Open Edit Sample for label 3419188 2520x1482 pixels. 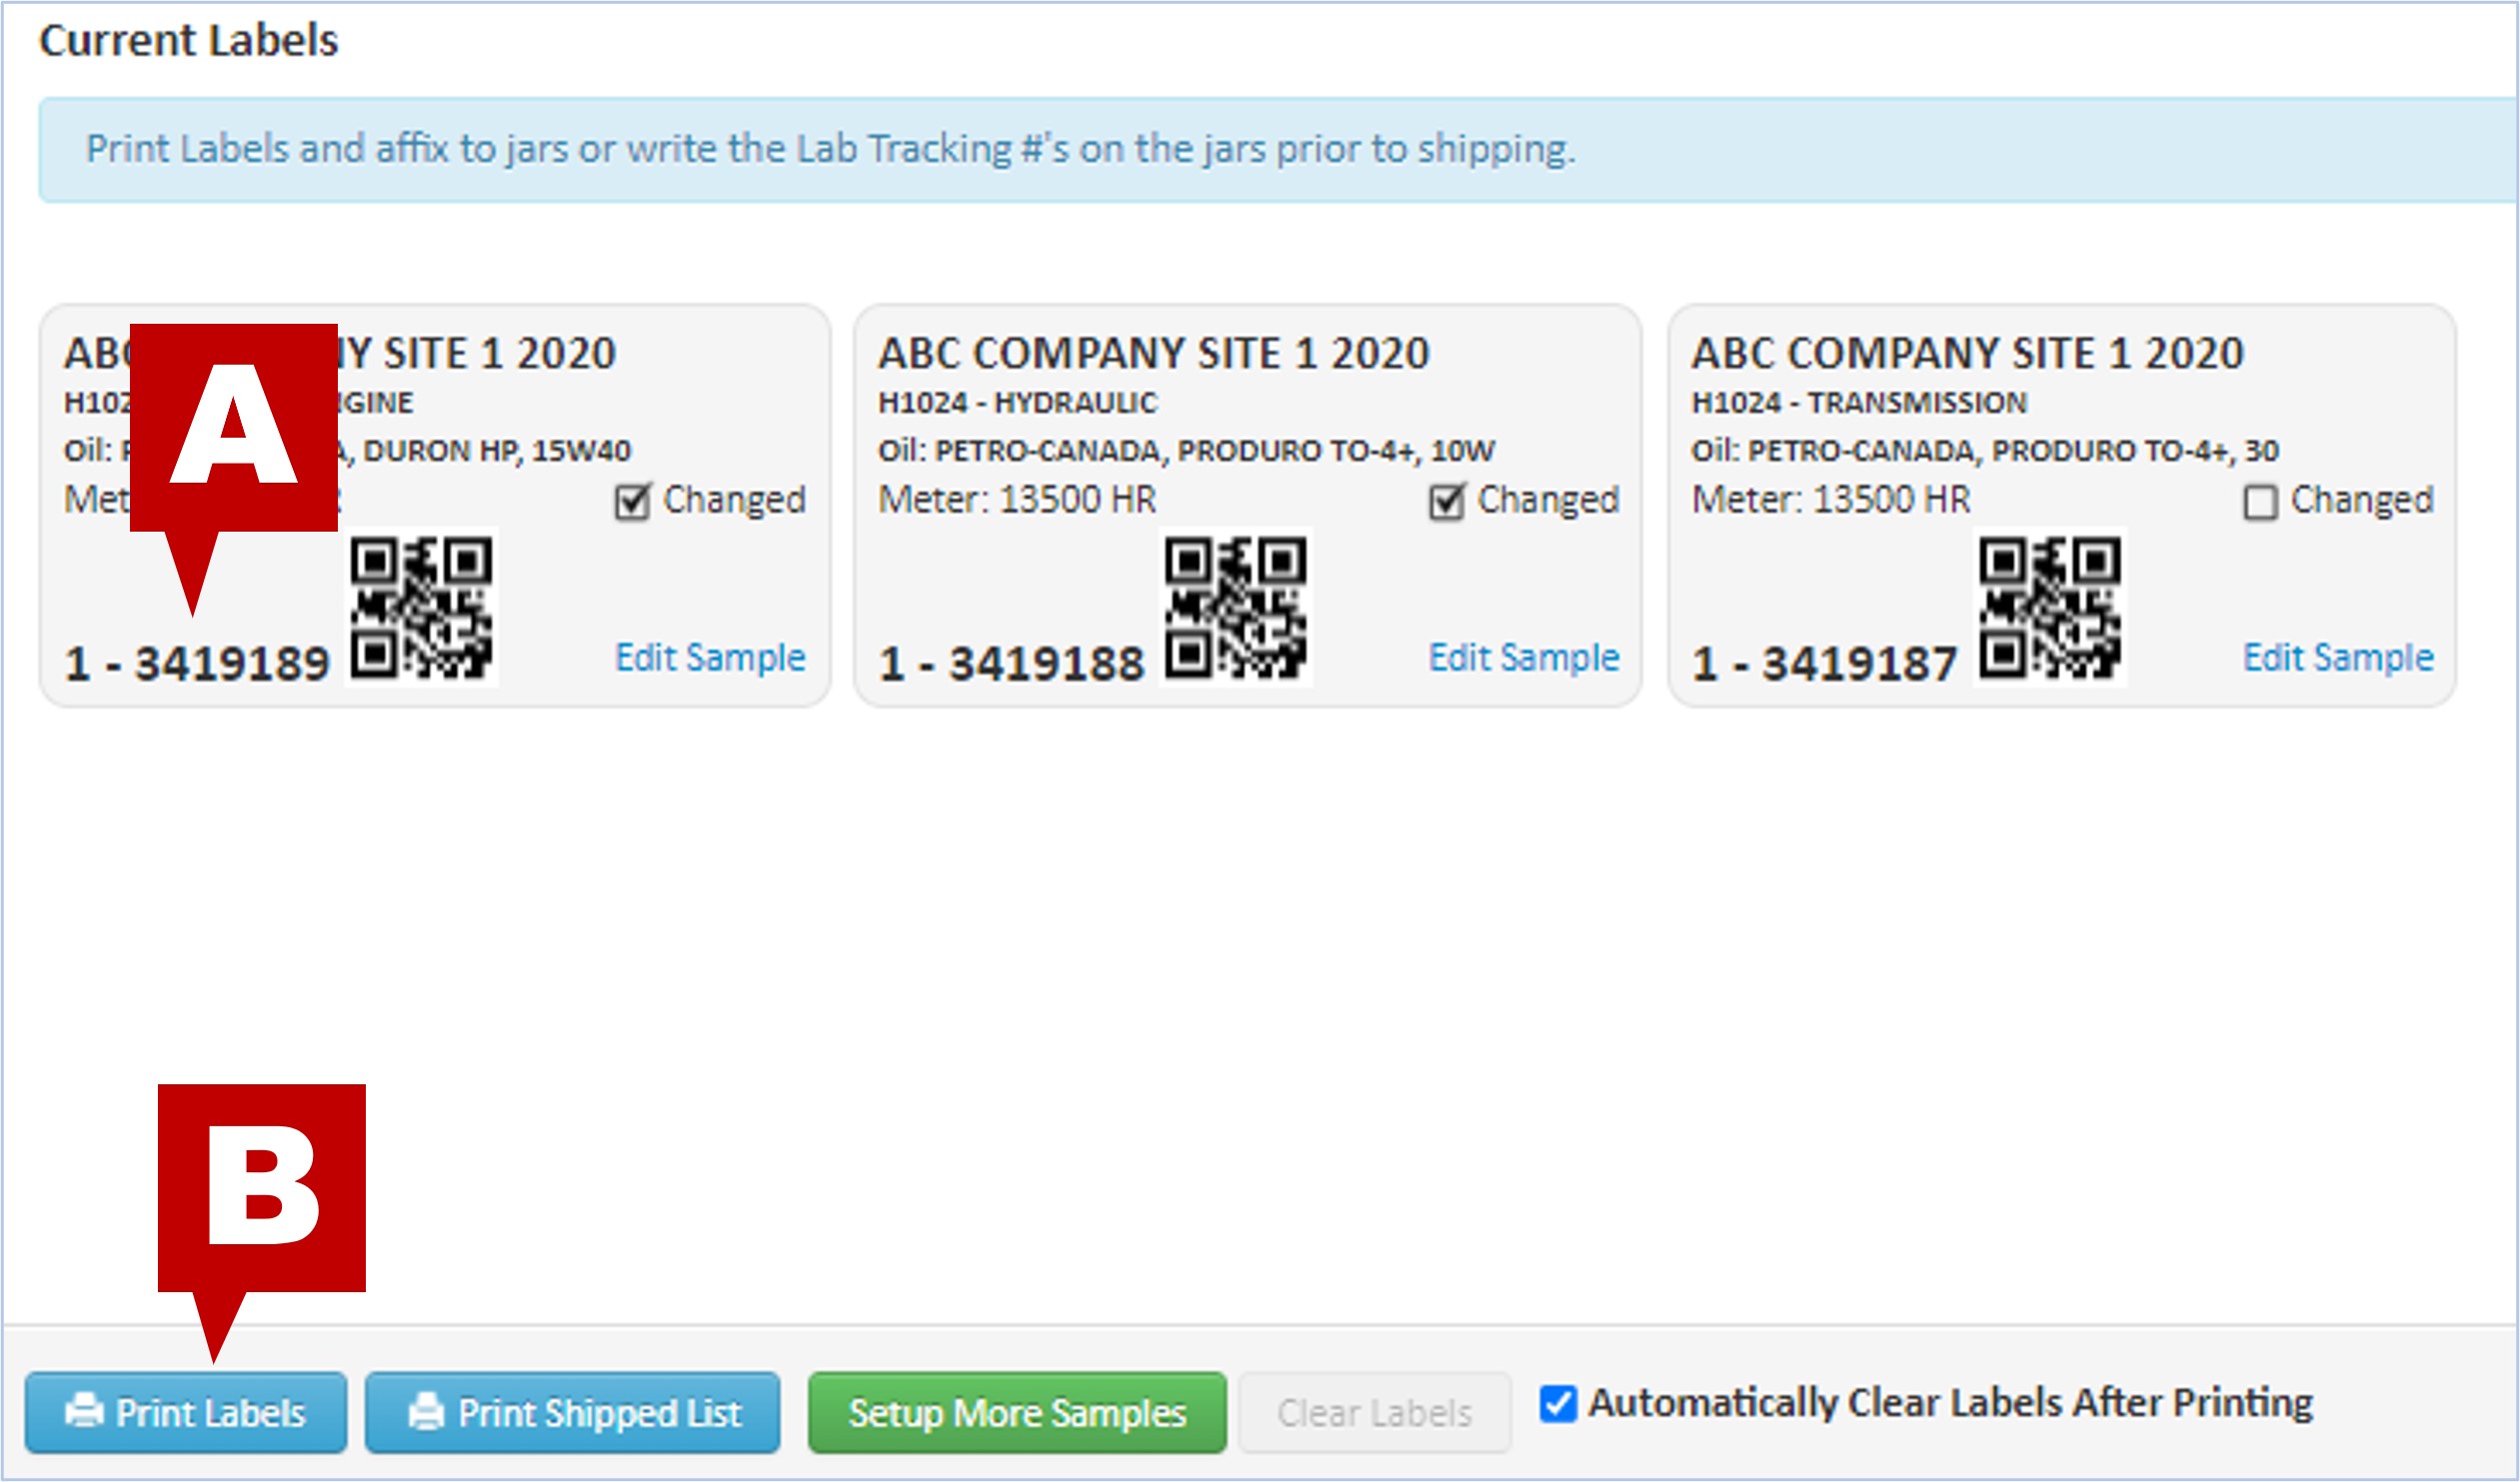[1524, 657]
